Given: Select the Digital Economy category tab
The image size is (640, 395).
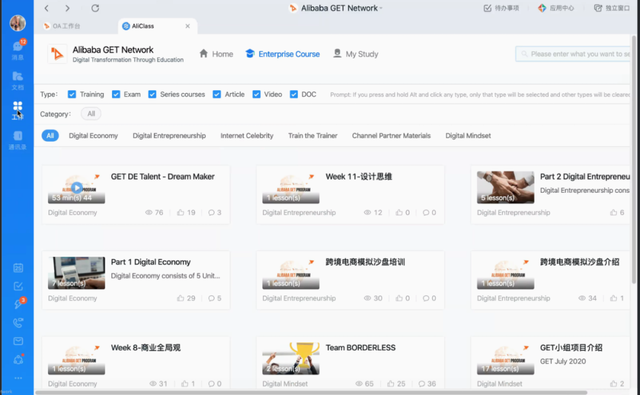Looking at the screenshot, I should coord(93,135).
